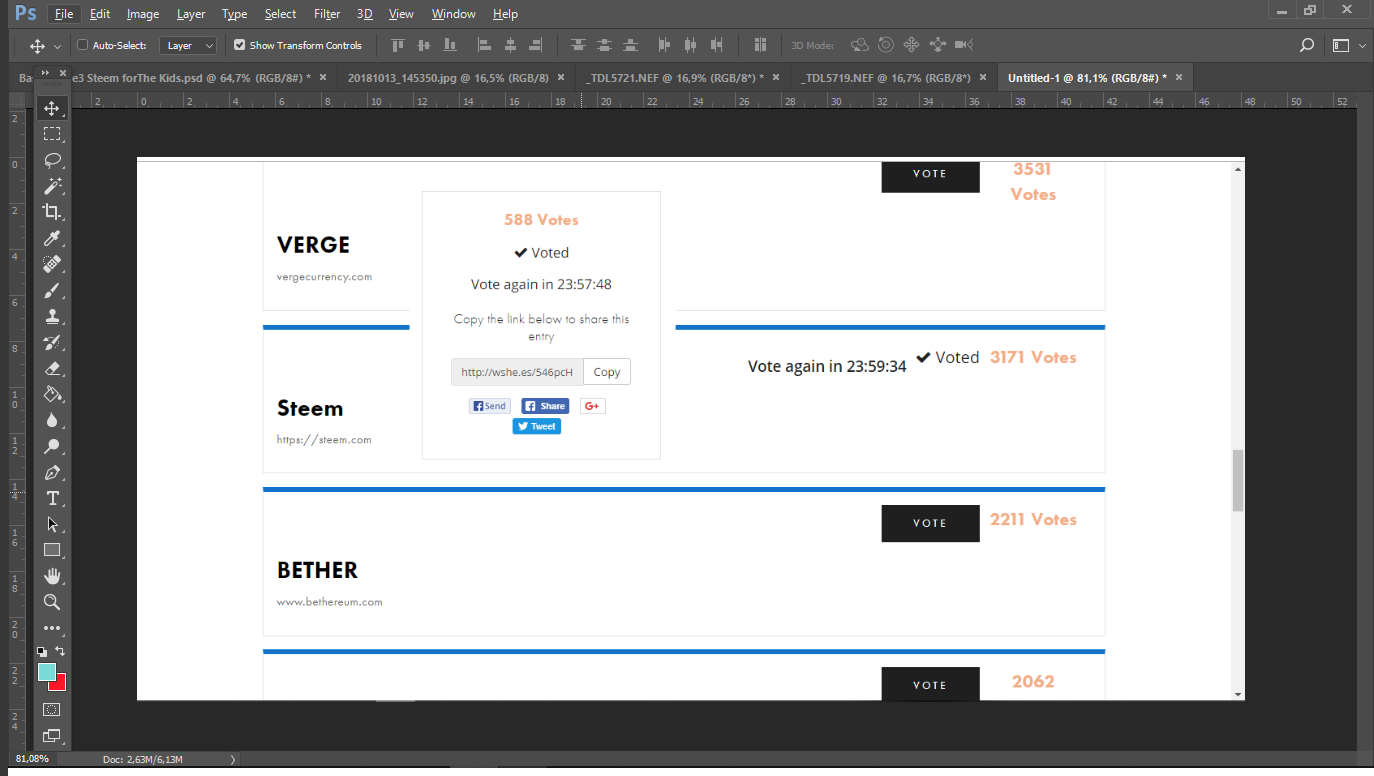Open the Auto-Select Layer dropdown

[189, 45]
